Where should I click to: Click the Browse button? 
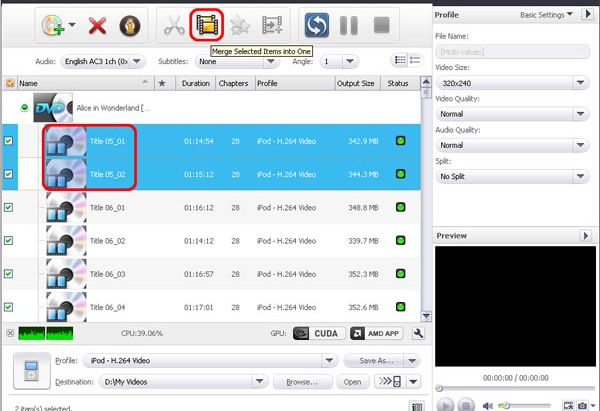tap(302, 382)
